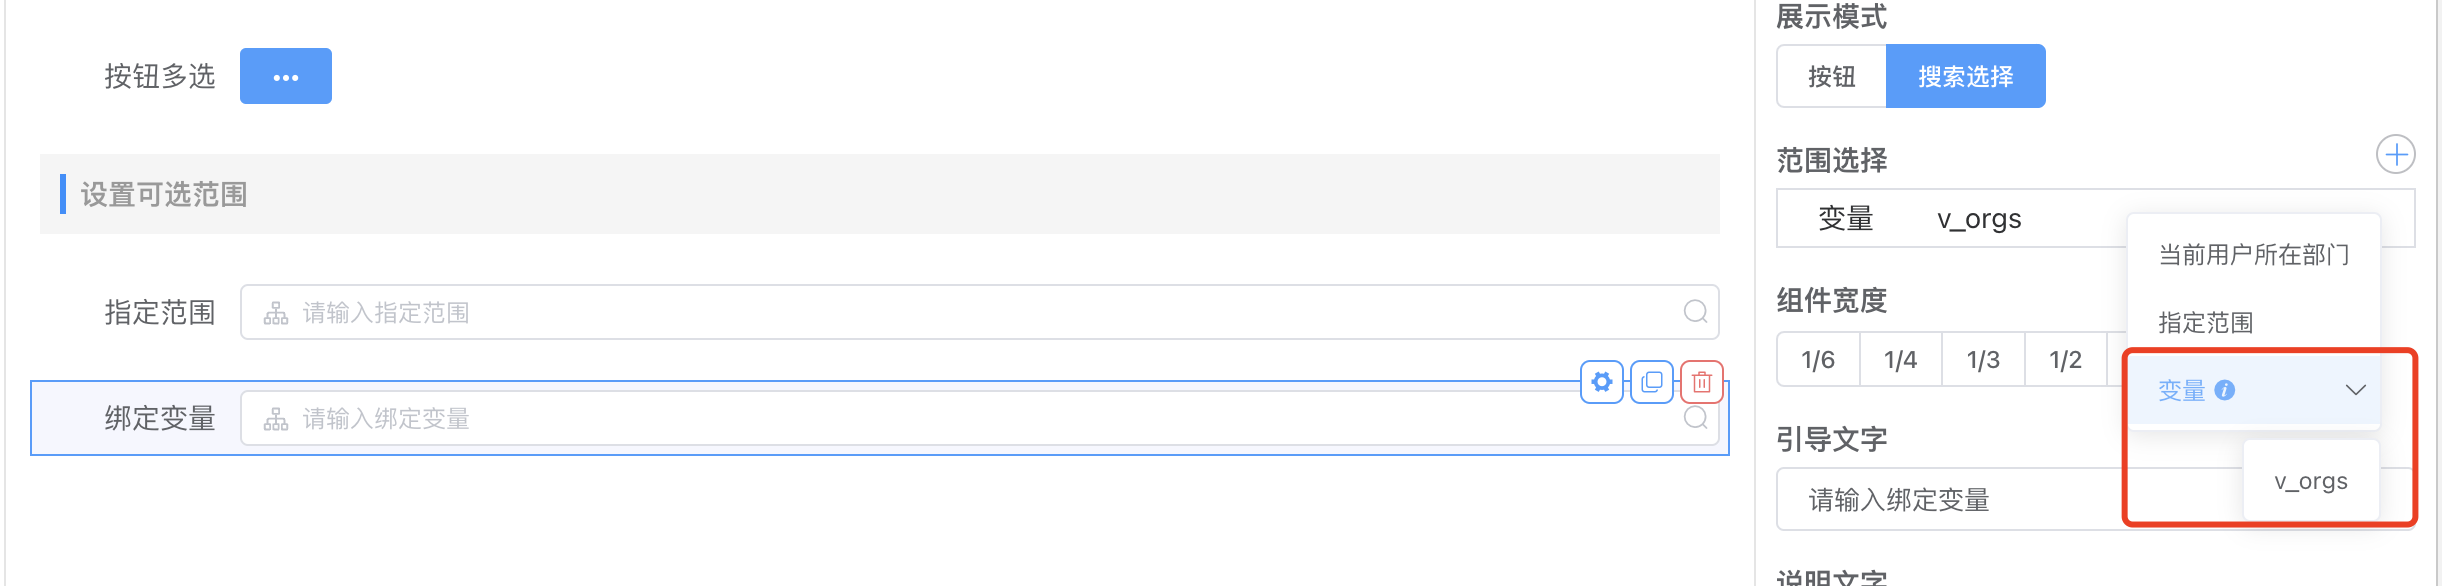Click the copy icon above the 绑定变量 field
The height and width of the screenshot is (586, 2442).
(1652, 382)
